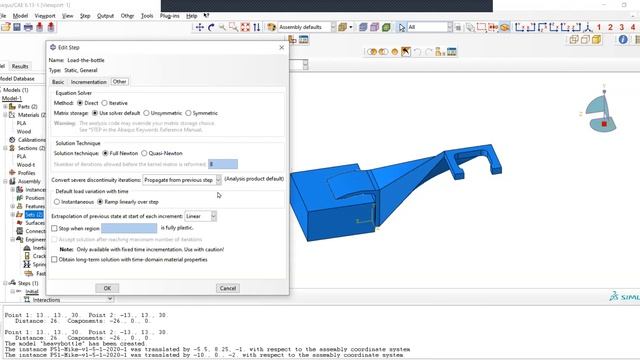The width and height of the screenshot is (640, 360).
Task: Click the green render style cube icon
Action: click(x=386, y=27)
